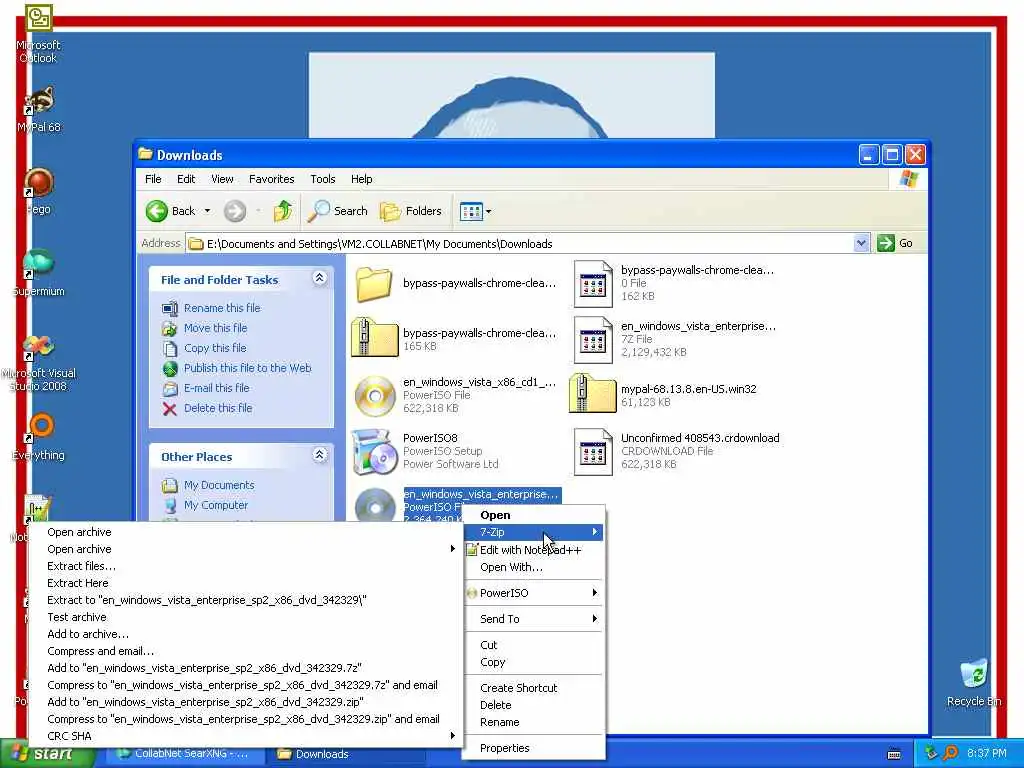
Task: Click the Go button next to address
Action: pyautogui.click(x=895, y=243)
